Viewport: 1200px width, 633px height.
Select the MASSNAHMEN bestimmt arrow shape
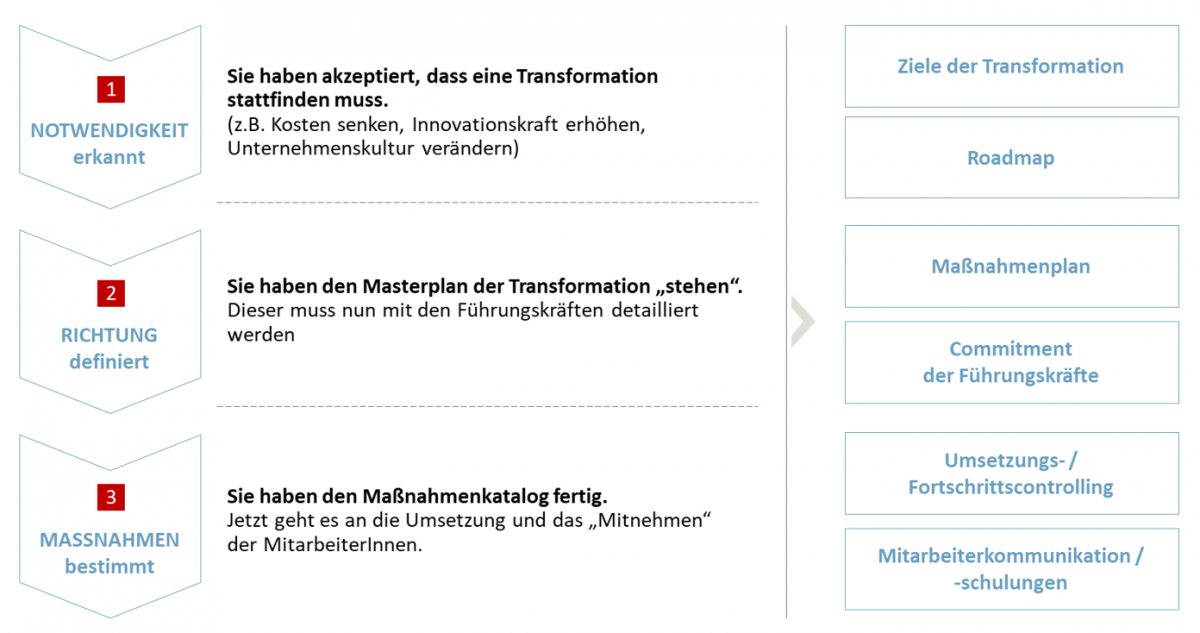[x=110, y=525]
